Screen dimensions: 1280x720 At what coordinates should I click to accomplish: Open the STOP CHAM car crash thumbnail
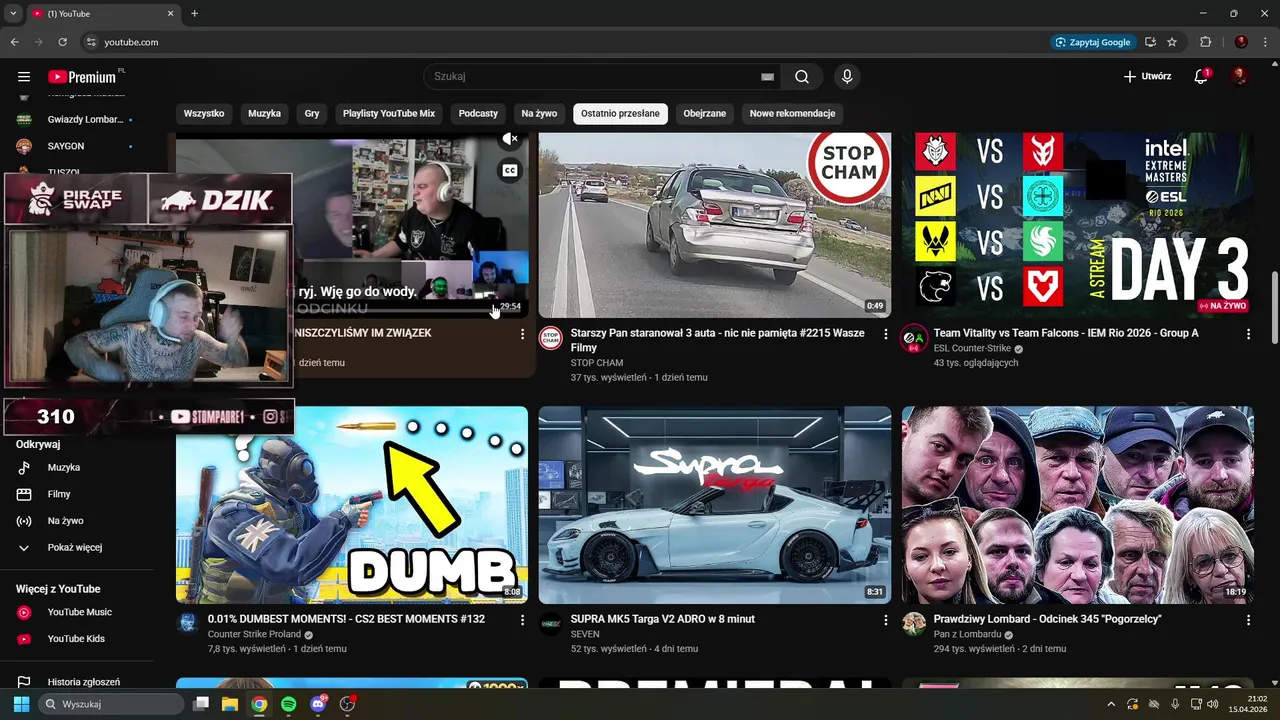click(715, 225)
